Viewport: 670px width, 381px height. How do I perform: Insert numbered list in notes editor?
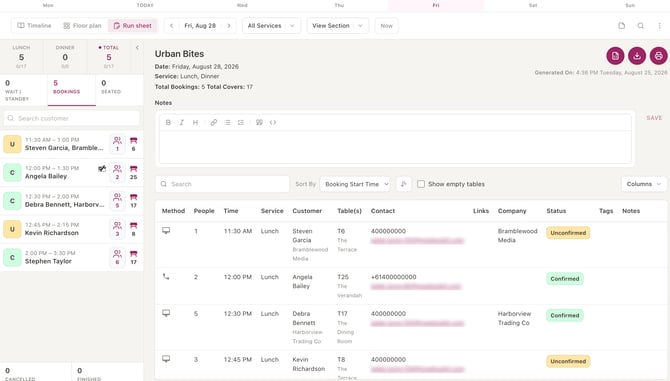click(x=241, y=122)
